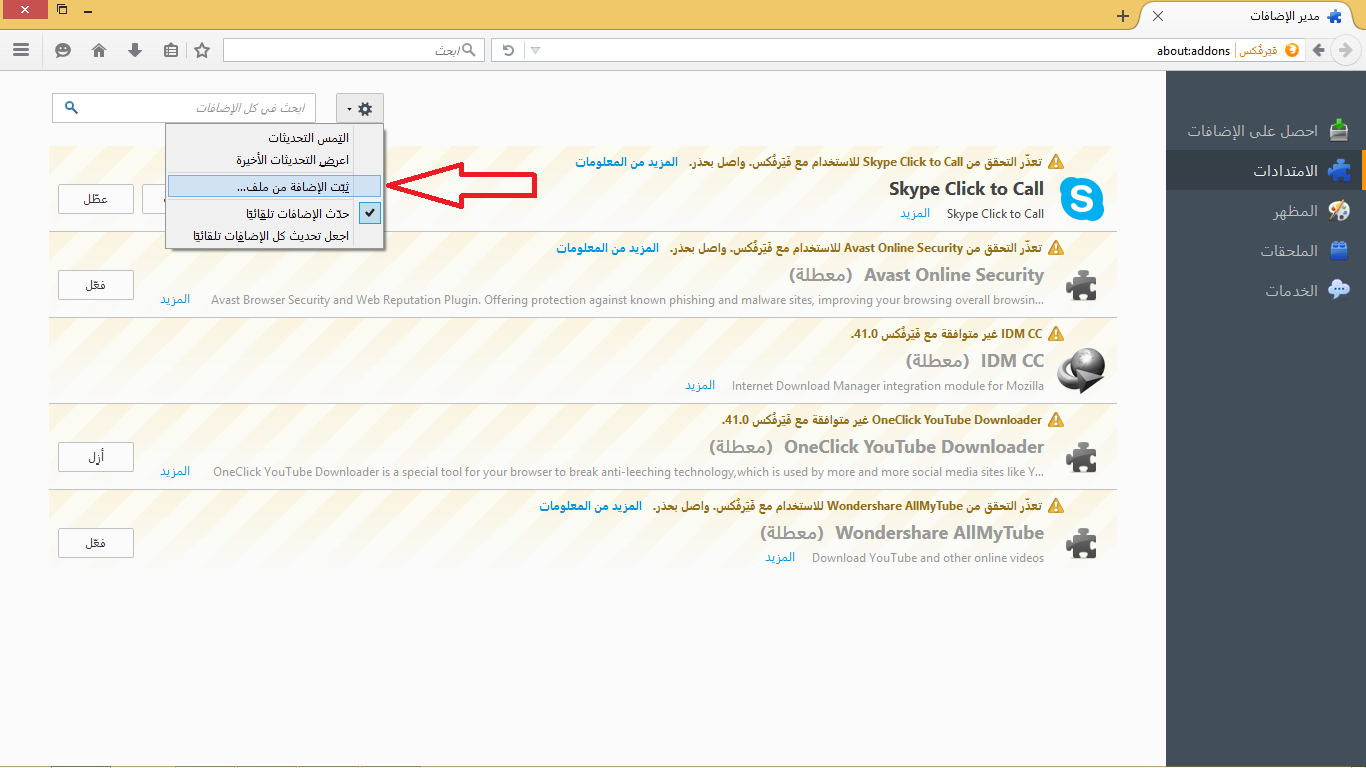This screenshot has width=1366, height=768.
Task: Select the Skype Click to Call title
Action: pyautogui.click(x=966, y=189)
